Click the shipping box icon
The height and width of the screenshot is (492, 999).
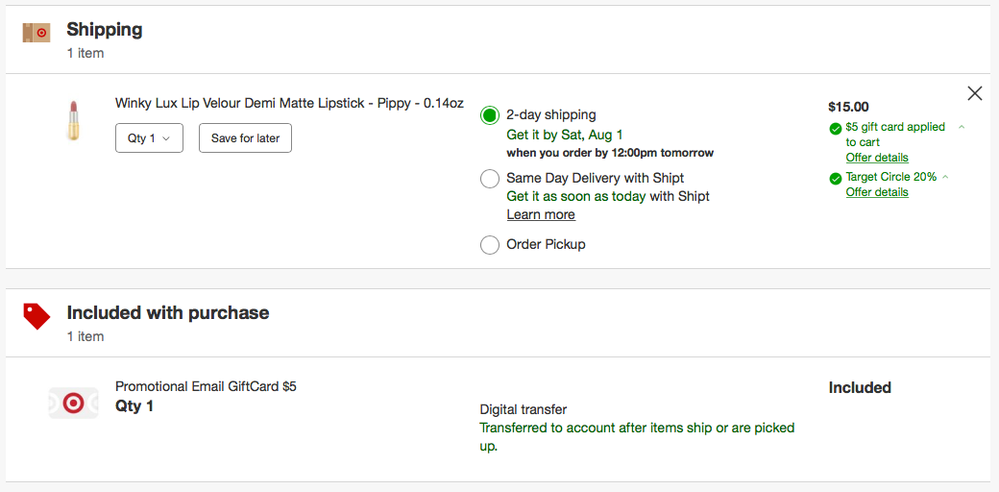[x=36, y=33]
